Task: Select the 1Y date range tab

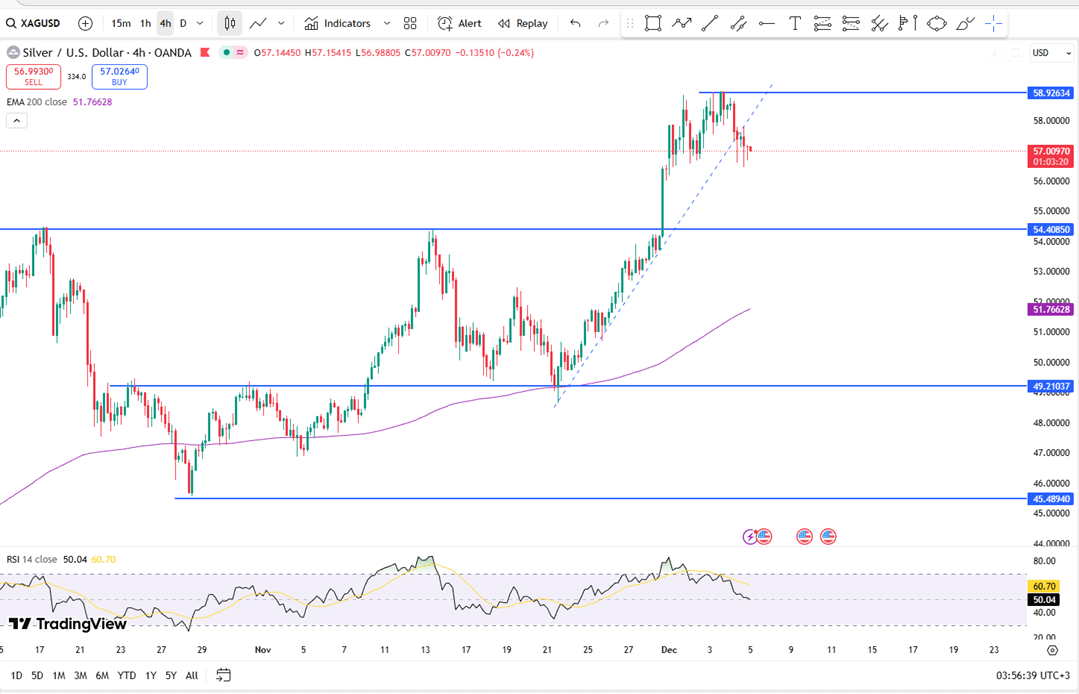Action: (x=151, y=675)
